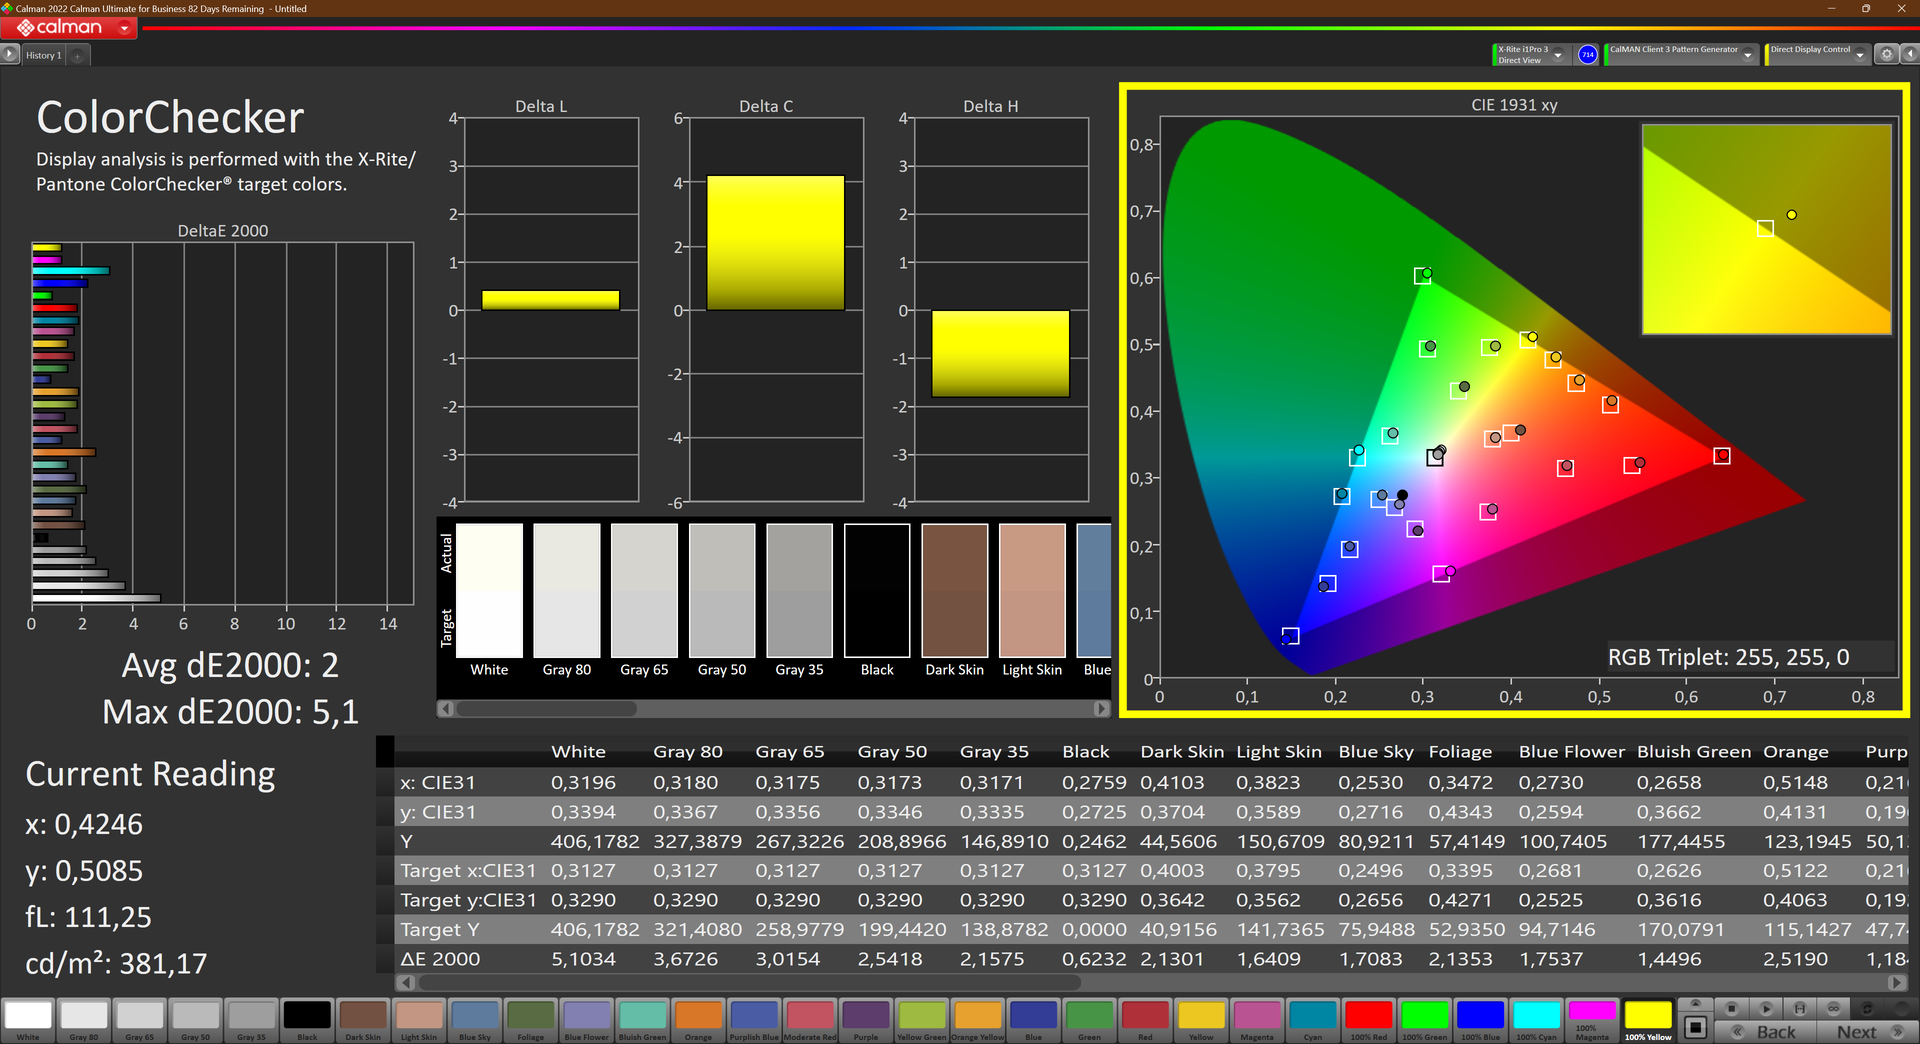The image size is (1920, 1044).
Task: Toggle the continuous read infinity icon
Action: [x=1834, y=1008]
